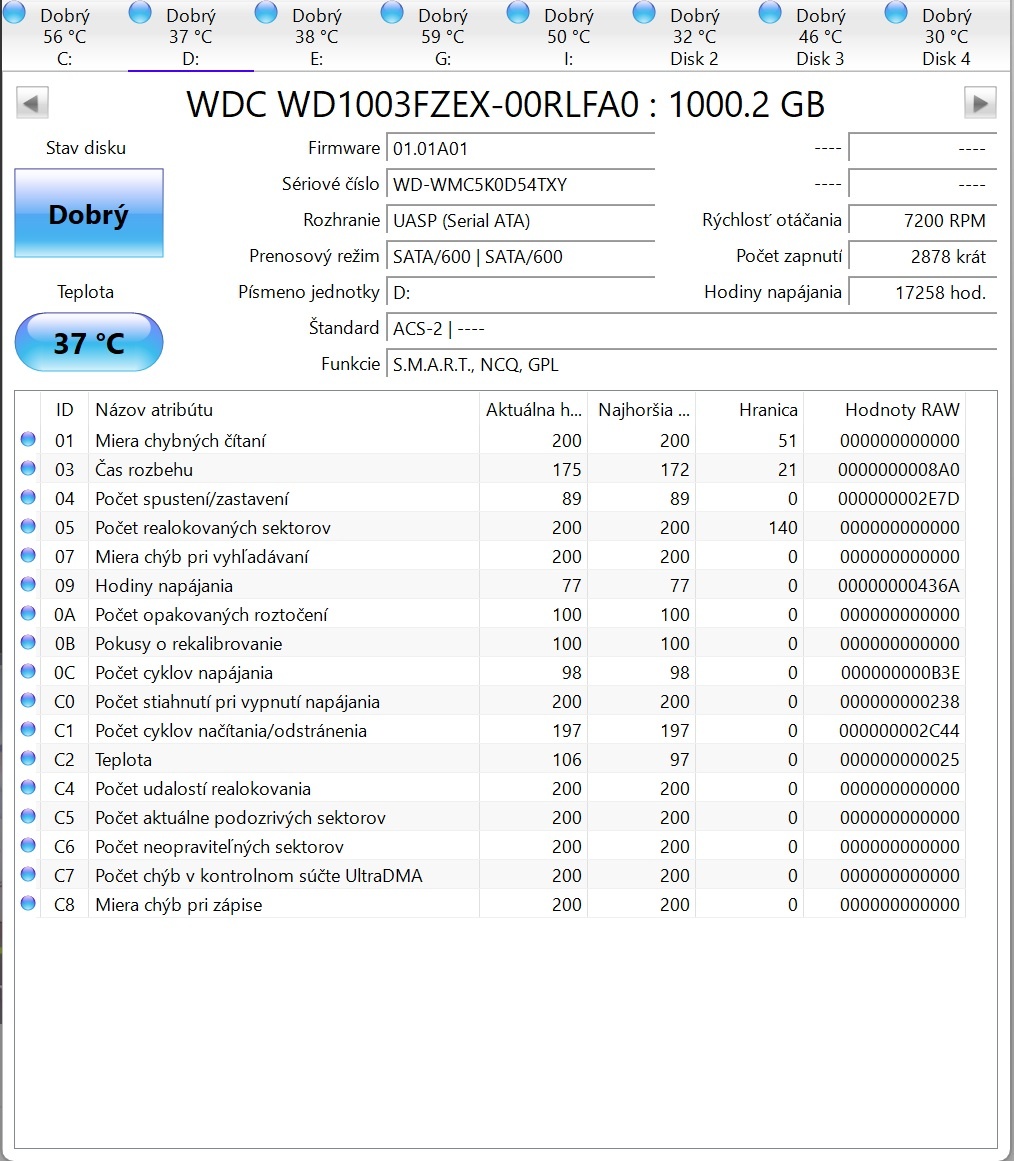This screenshot has width=1014, height=1161.
Task: Click the blue health icon above the E: drive
Action: (265, 13)
